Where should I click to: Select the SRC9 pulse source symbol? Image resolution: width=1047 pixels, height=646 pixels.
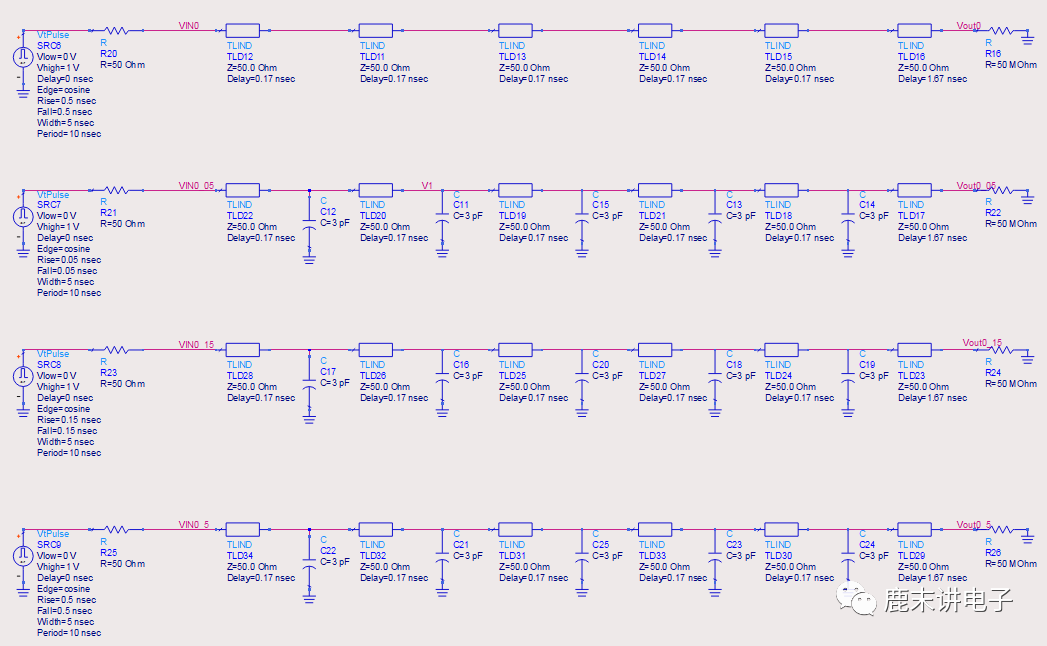[x=23, y=556]
